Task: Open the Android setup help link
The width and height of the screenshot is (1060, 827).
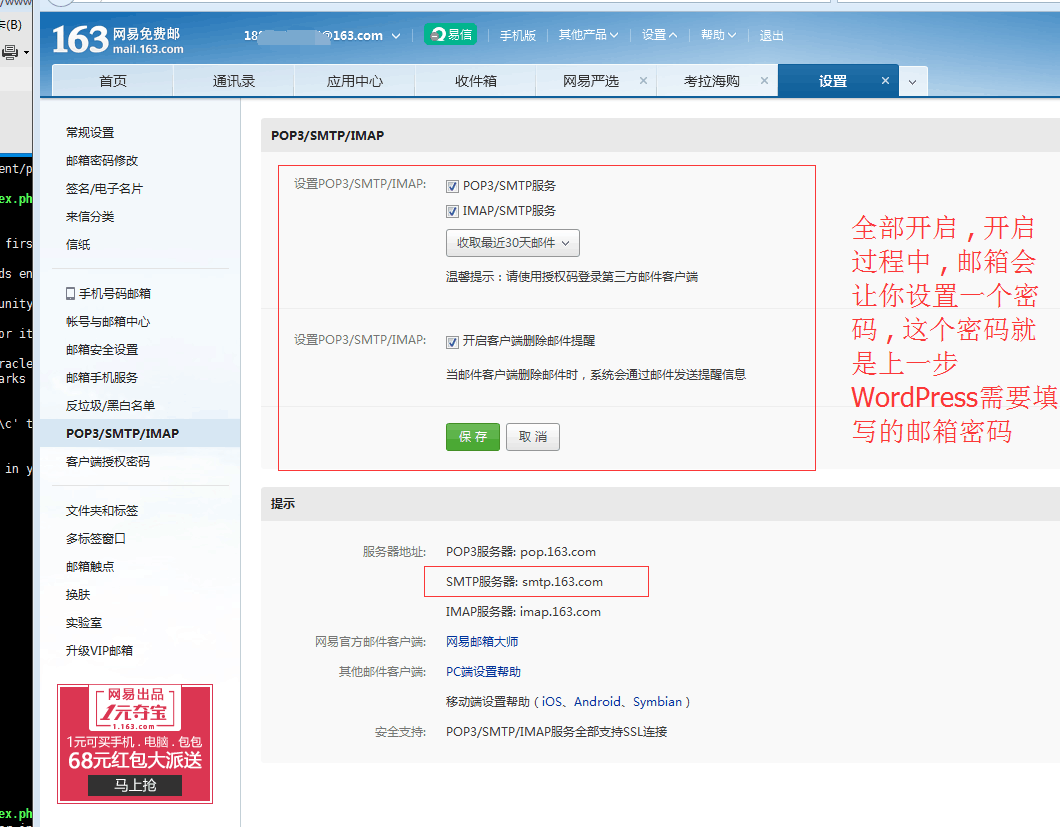Action: point(597,702)
